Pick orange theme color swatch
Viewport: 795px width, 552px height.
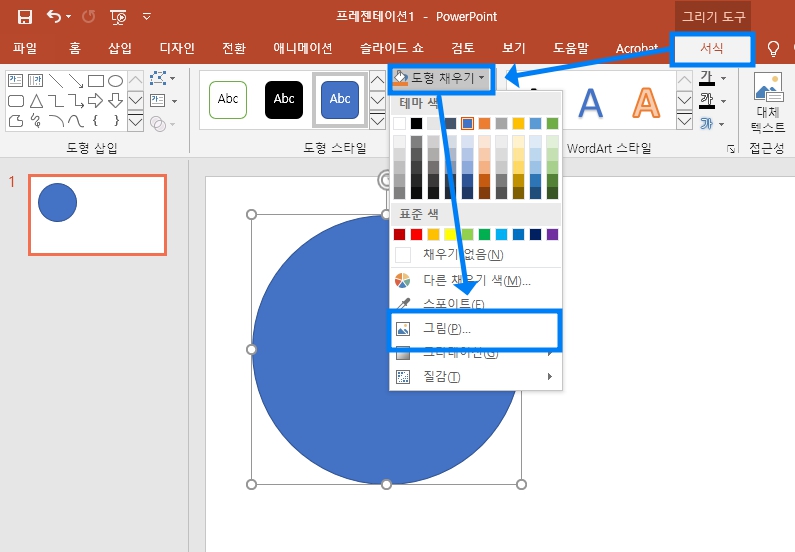point(484,123)
